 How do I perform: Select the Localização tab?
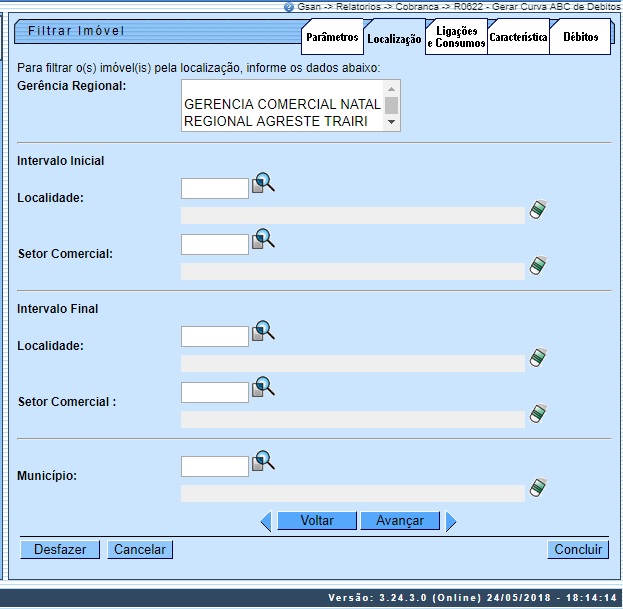(394, 39)
